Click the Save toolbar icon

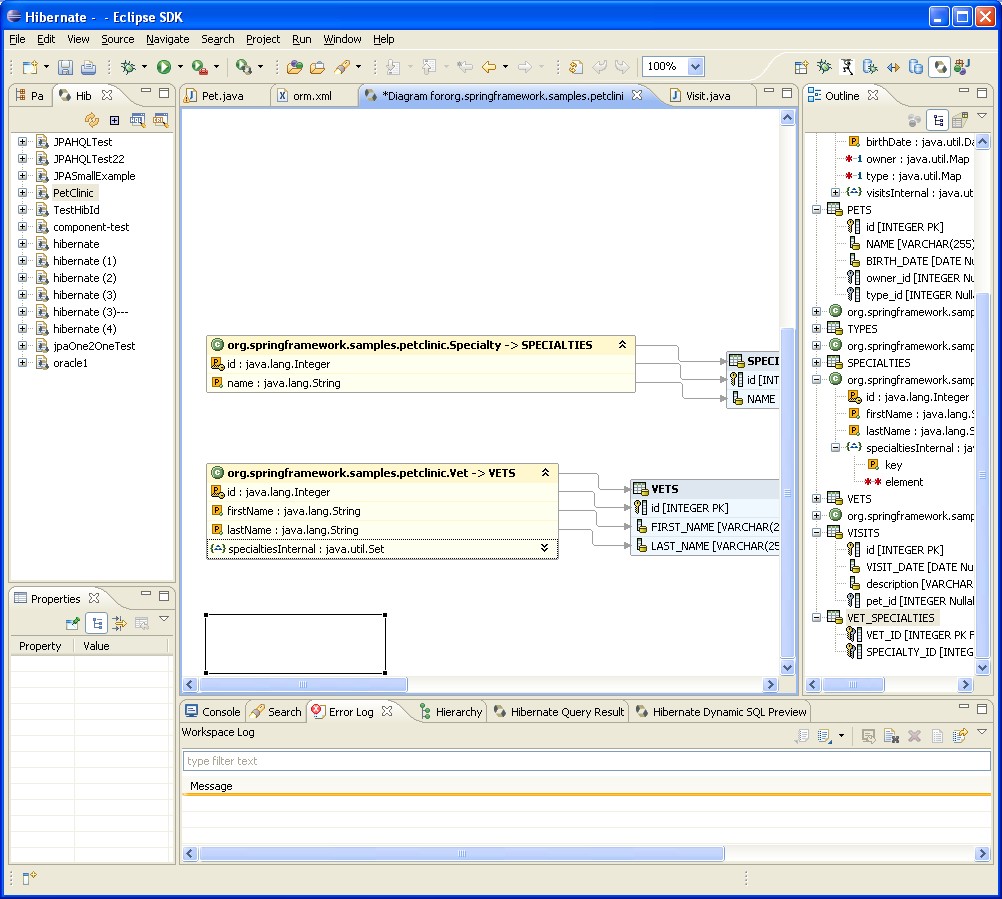click(x=65, y=67)
